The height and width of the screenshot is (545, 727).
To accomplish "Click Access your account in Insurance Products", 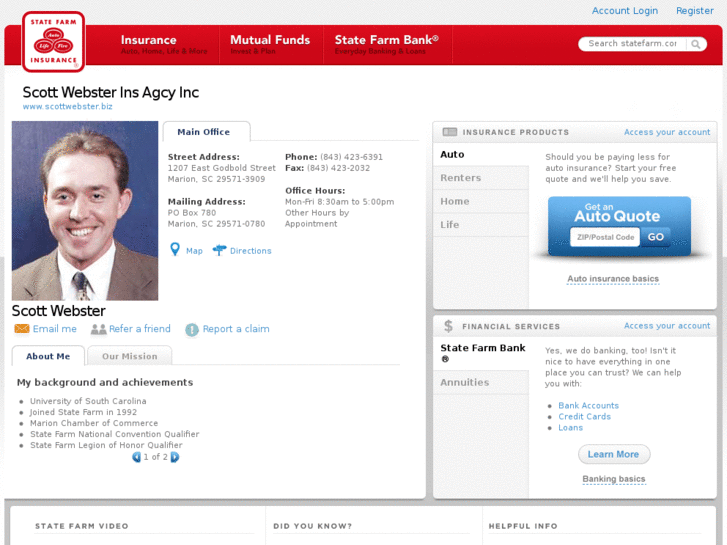I will [667, 132].
